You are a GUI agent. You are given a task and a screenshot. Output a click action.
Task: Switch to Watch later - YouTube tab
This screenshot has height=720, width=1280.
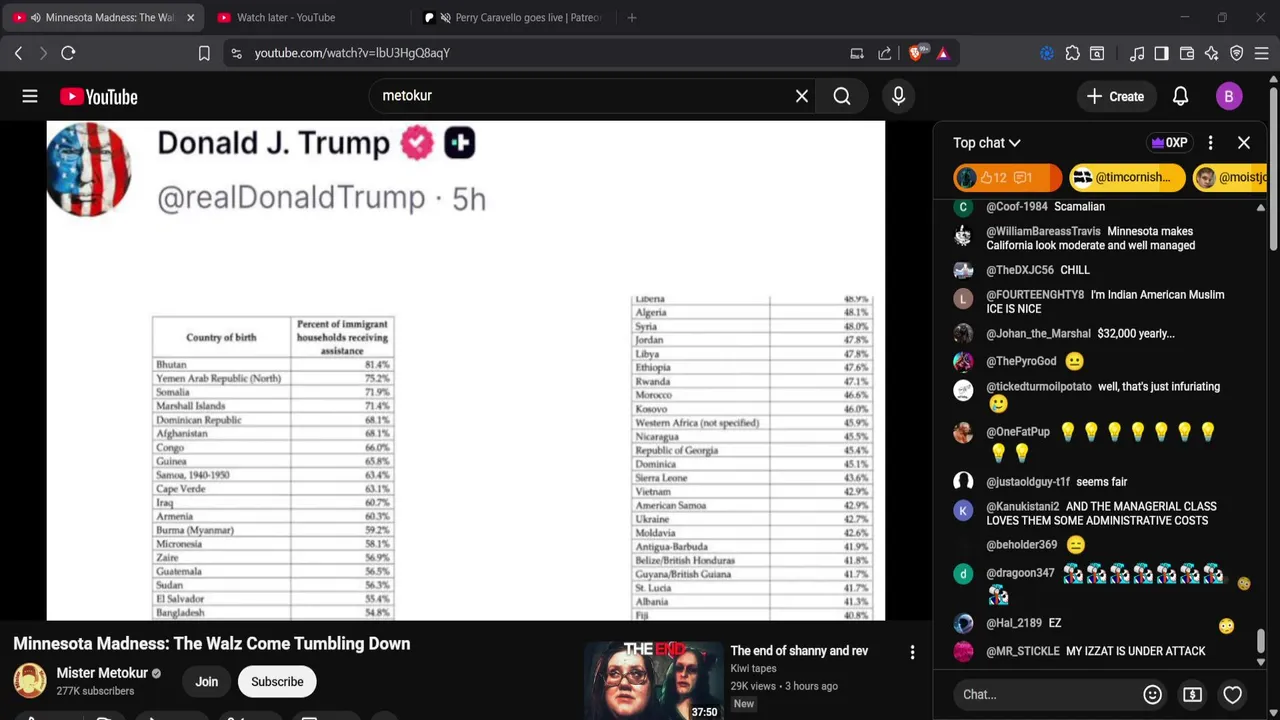coord(286,17)
